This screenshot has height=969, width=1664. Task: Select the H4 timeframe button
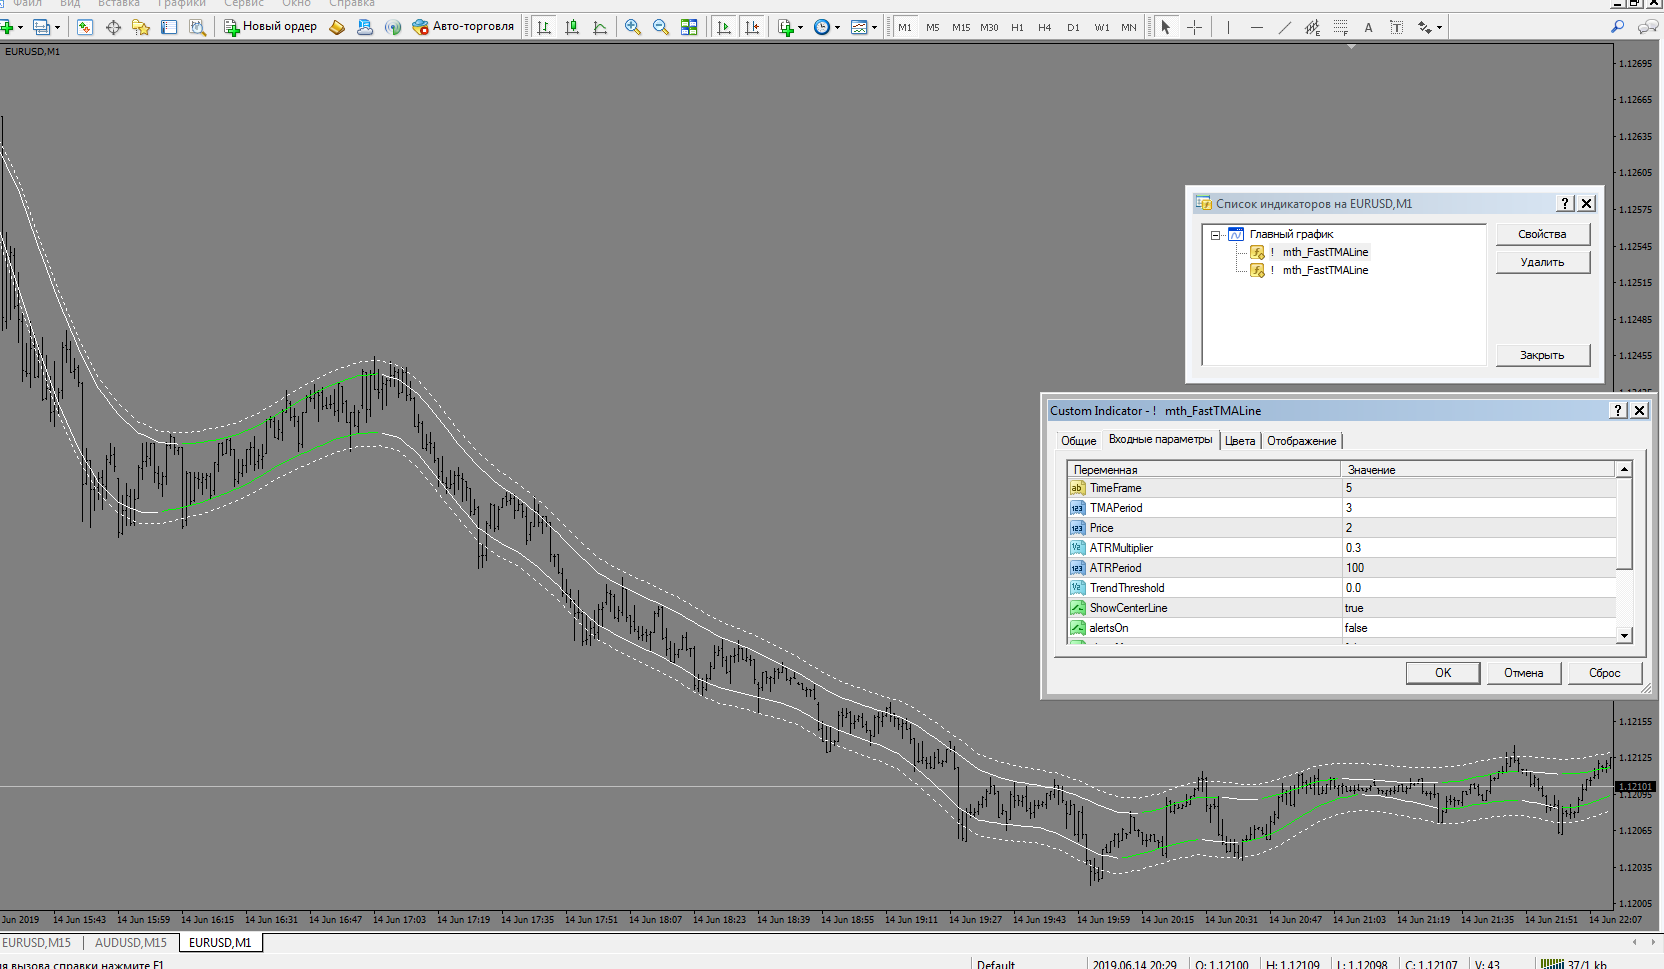1045,27
